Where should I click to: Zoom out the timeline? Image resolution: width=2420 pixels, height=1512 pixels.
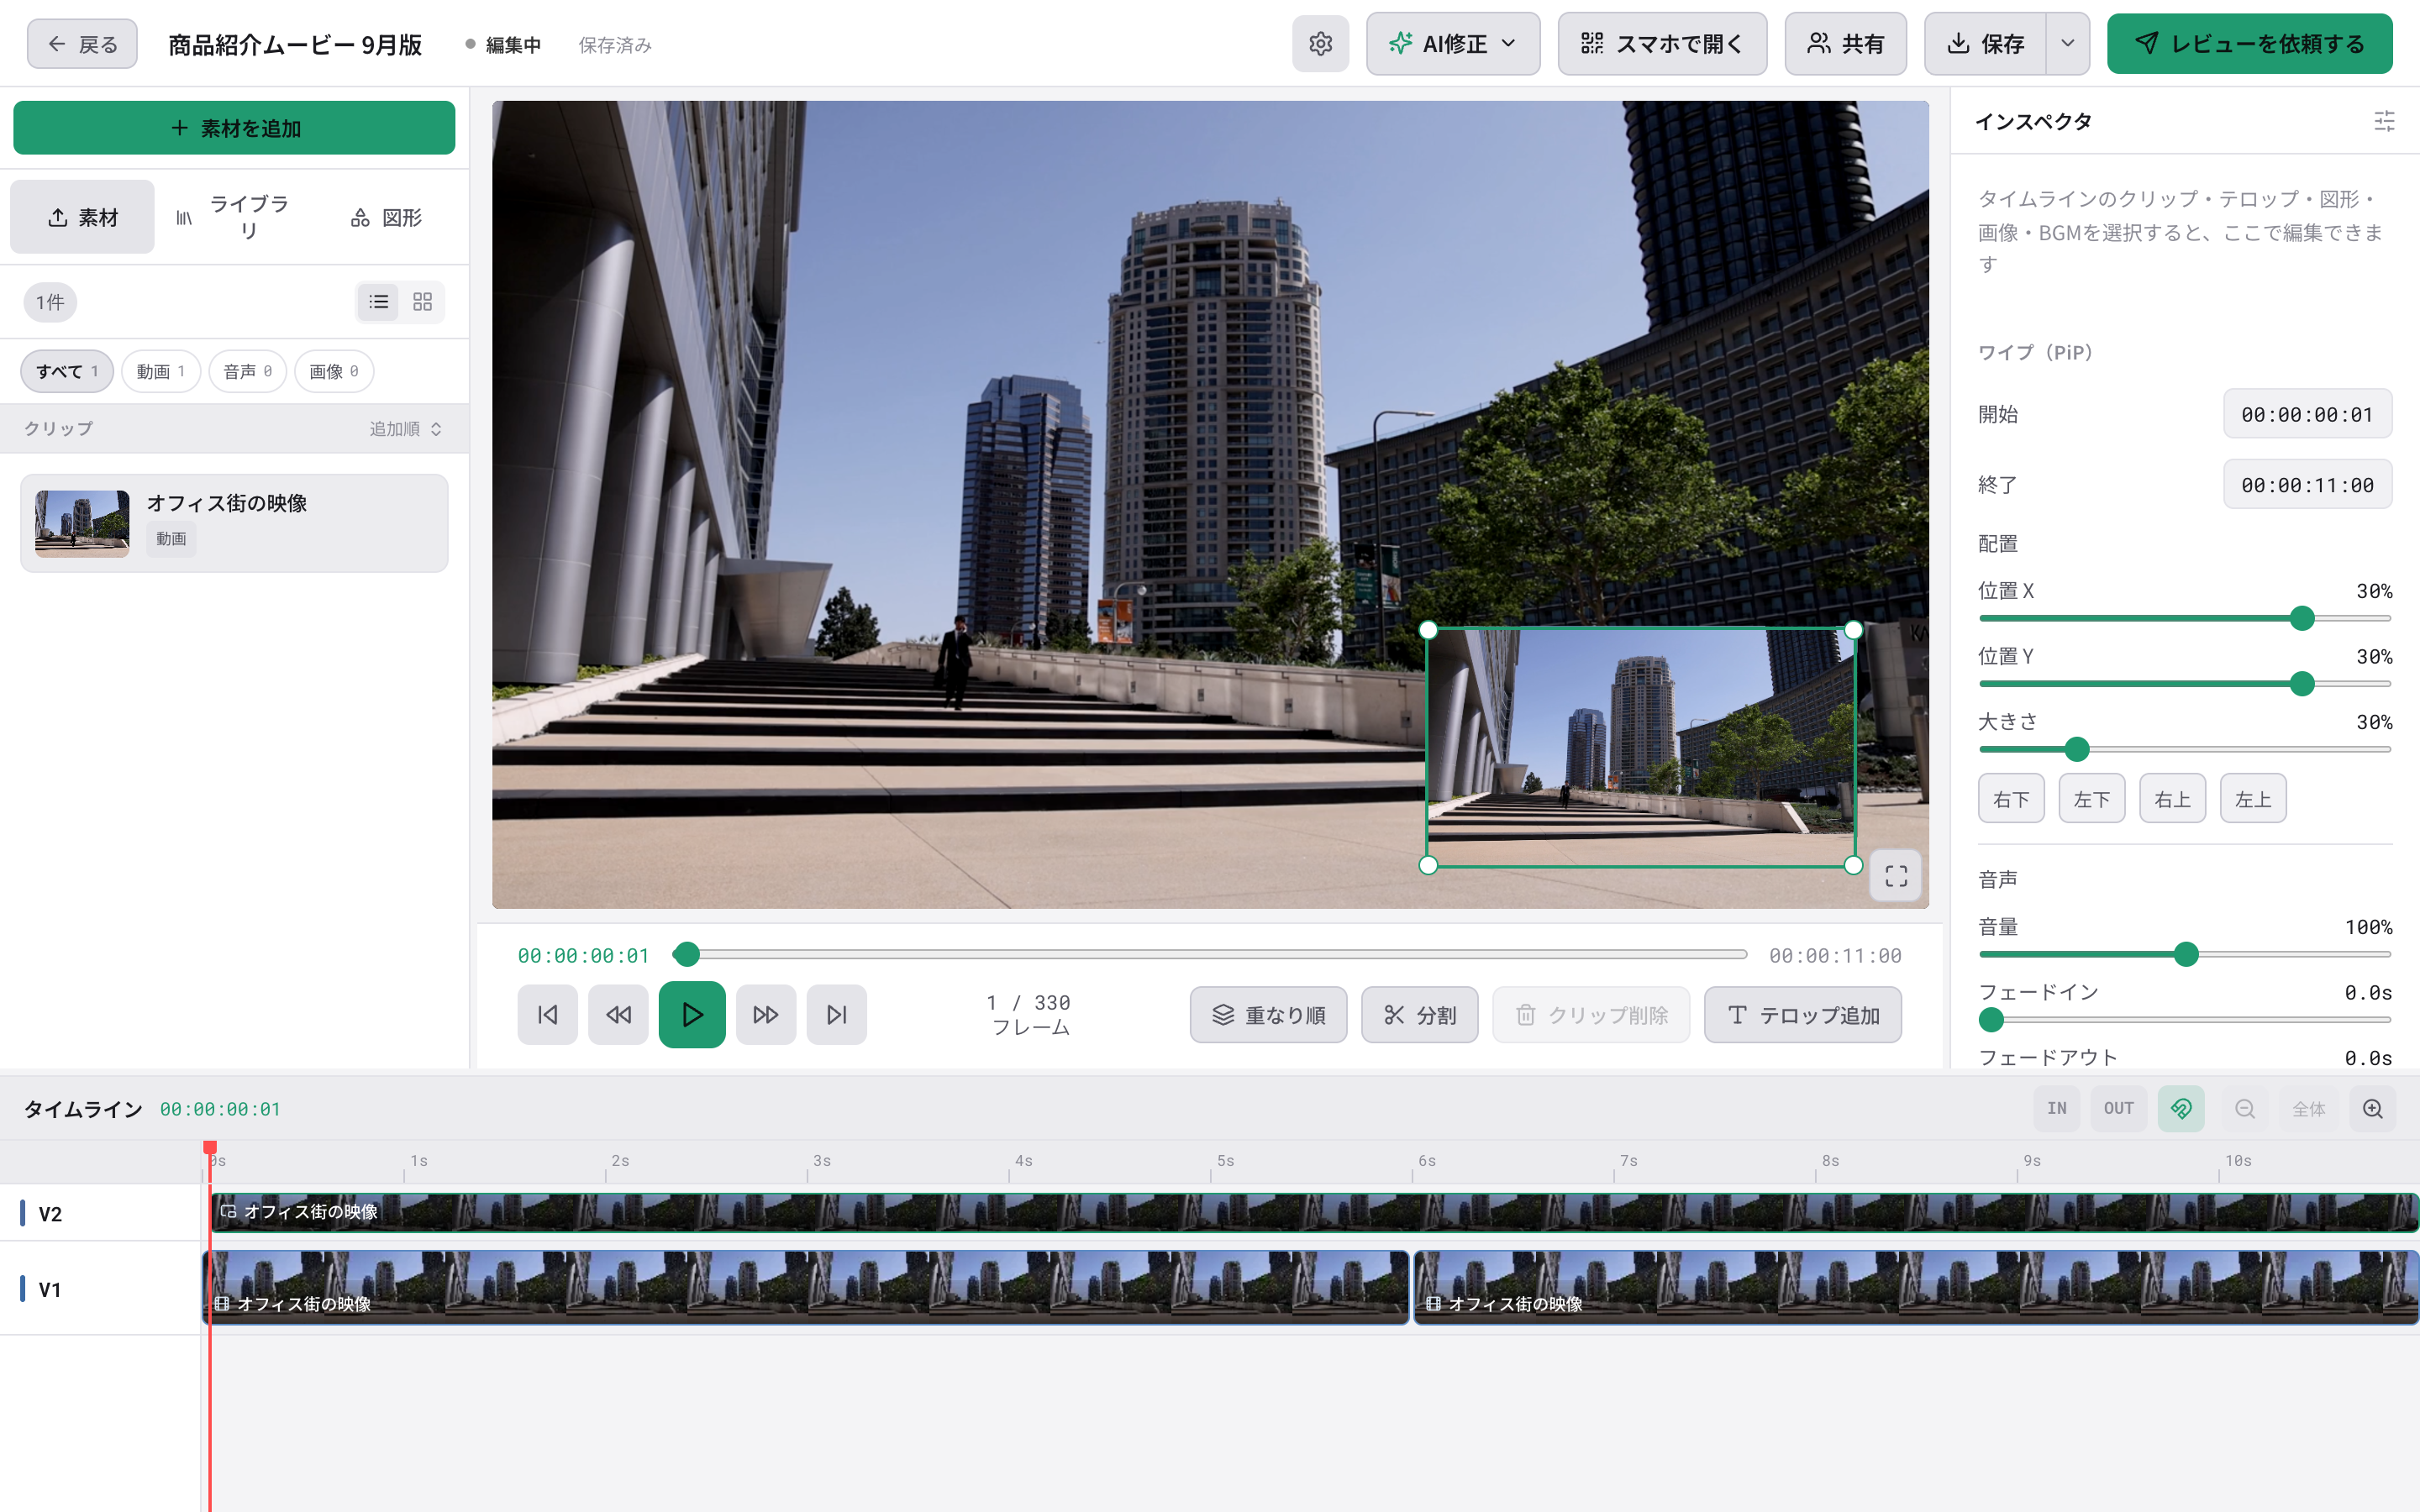click(2245, 1109)
